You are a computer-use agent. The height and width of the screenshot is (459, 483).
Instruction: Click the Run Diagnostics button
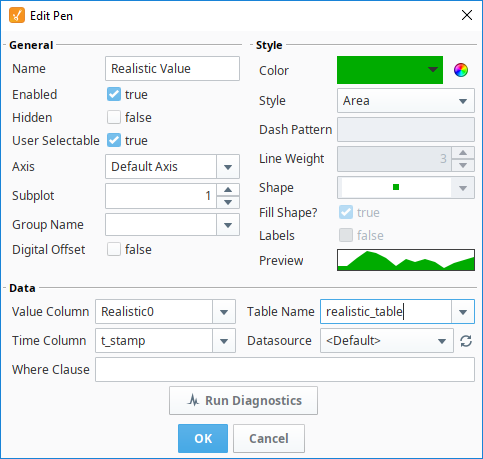pyautogui.click(x=243, y=400)
